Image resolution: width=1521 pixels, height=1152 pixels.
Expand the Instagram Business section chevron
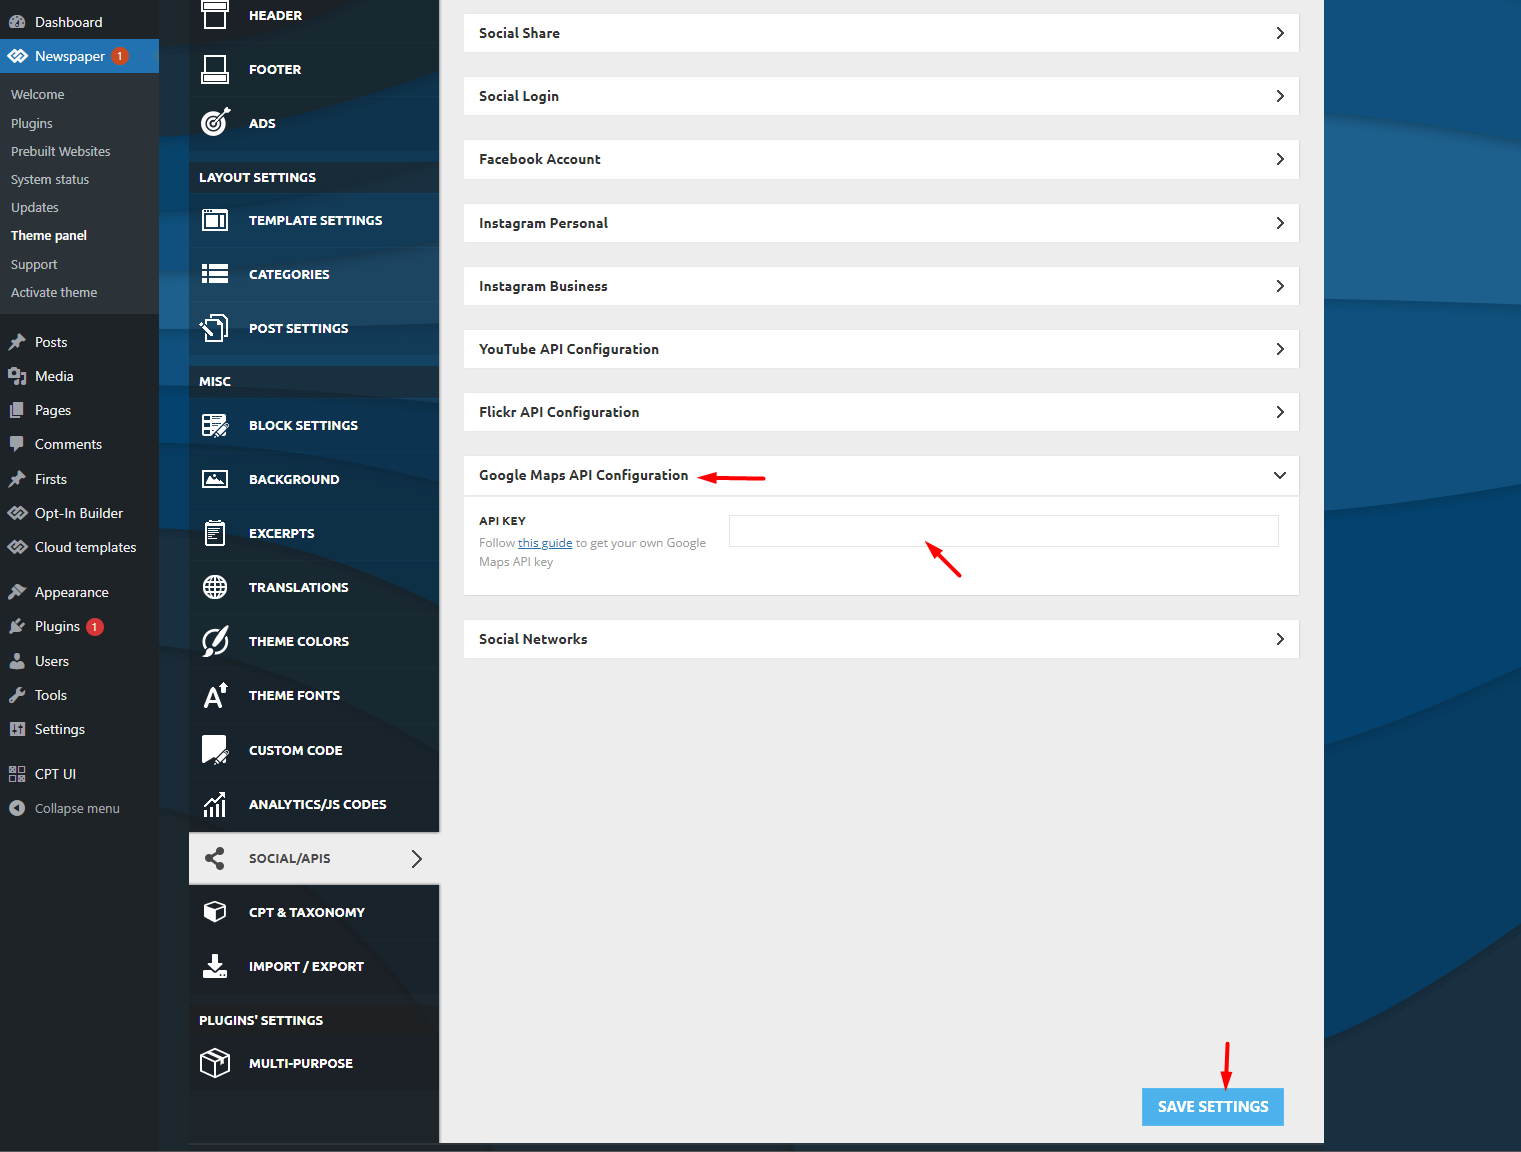pos(1280,286)
